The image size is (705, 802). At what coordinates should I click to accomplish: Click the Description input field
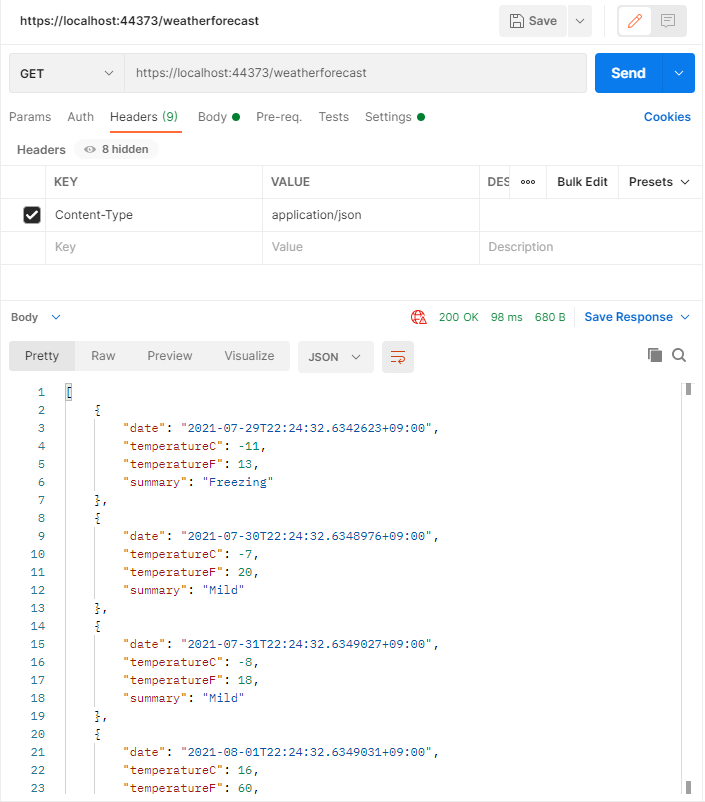click(x=591, y=248)
